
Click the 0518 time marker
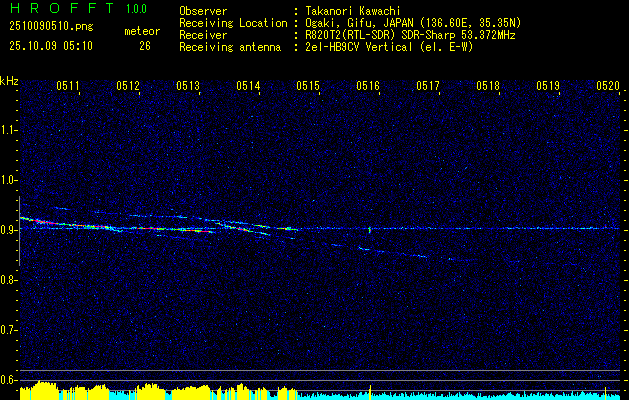(488, 85)
